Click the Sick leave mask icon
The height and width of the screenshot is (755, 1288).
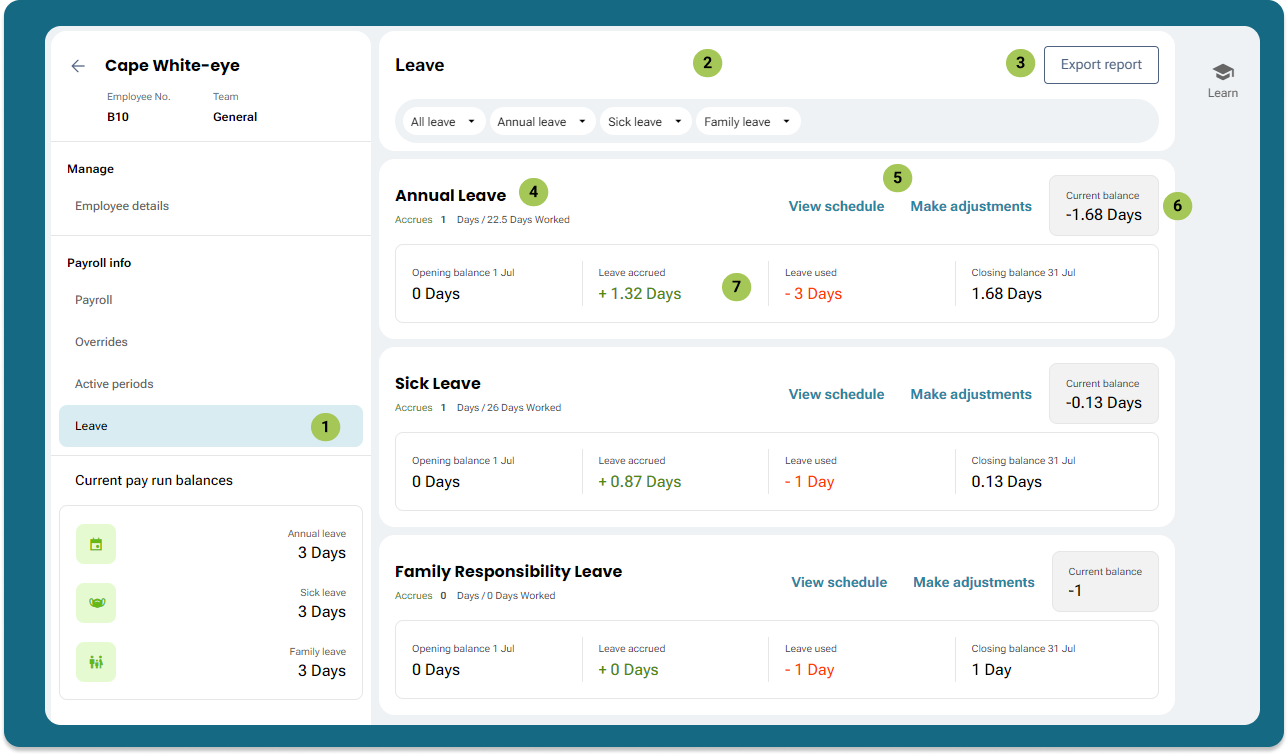pos(96,603)
